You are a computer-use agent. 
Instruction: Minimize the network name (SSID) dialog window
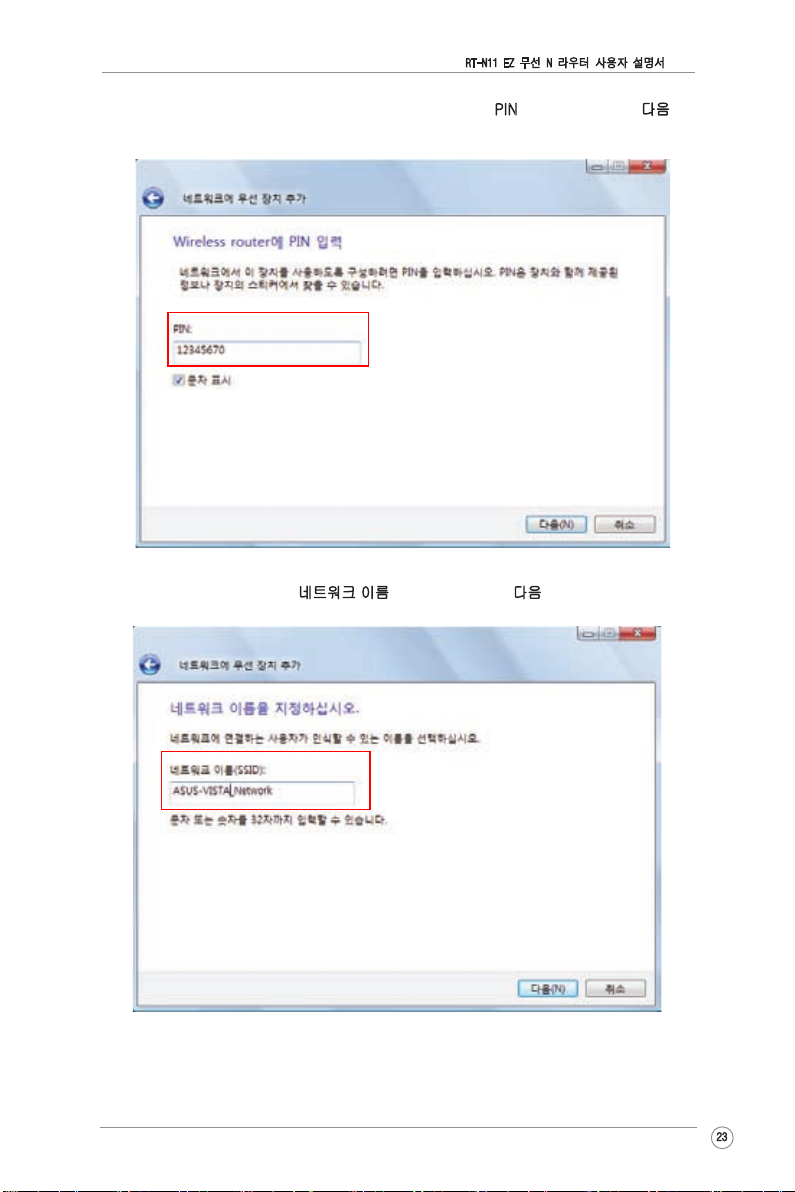point(588,632)
